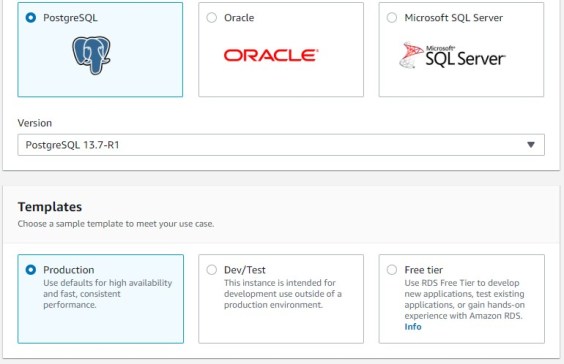Click the version dropdown arrow

(531, 145)
